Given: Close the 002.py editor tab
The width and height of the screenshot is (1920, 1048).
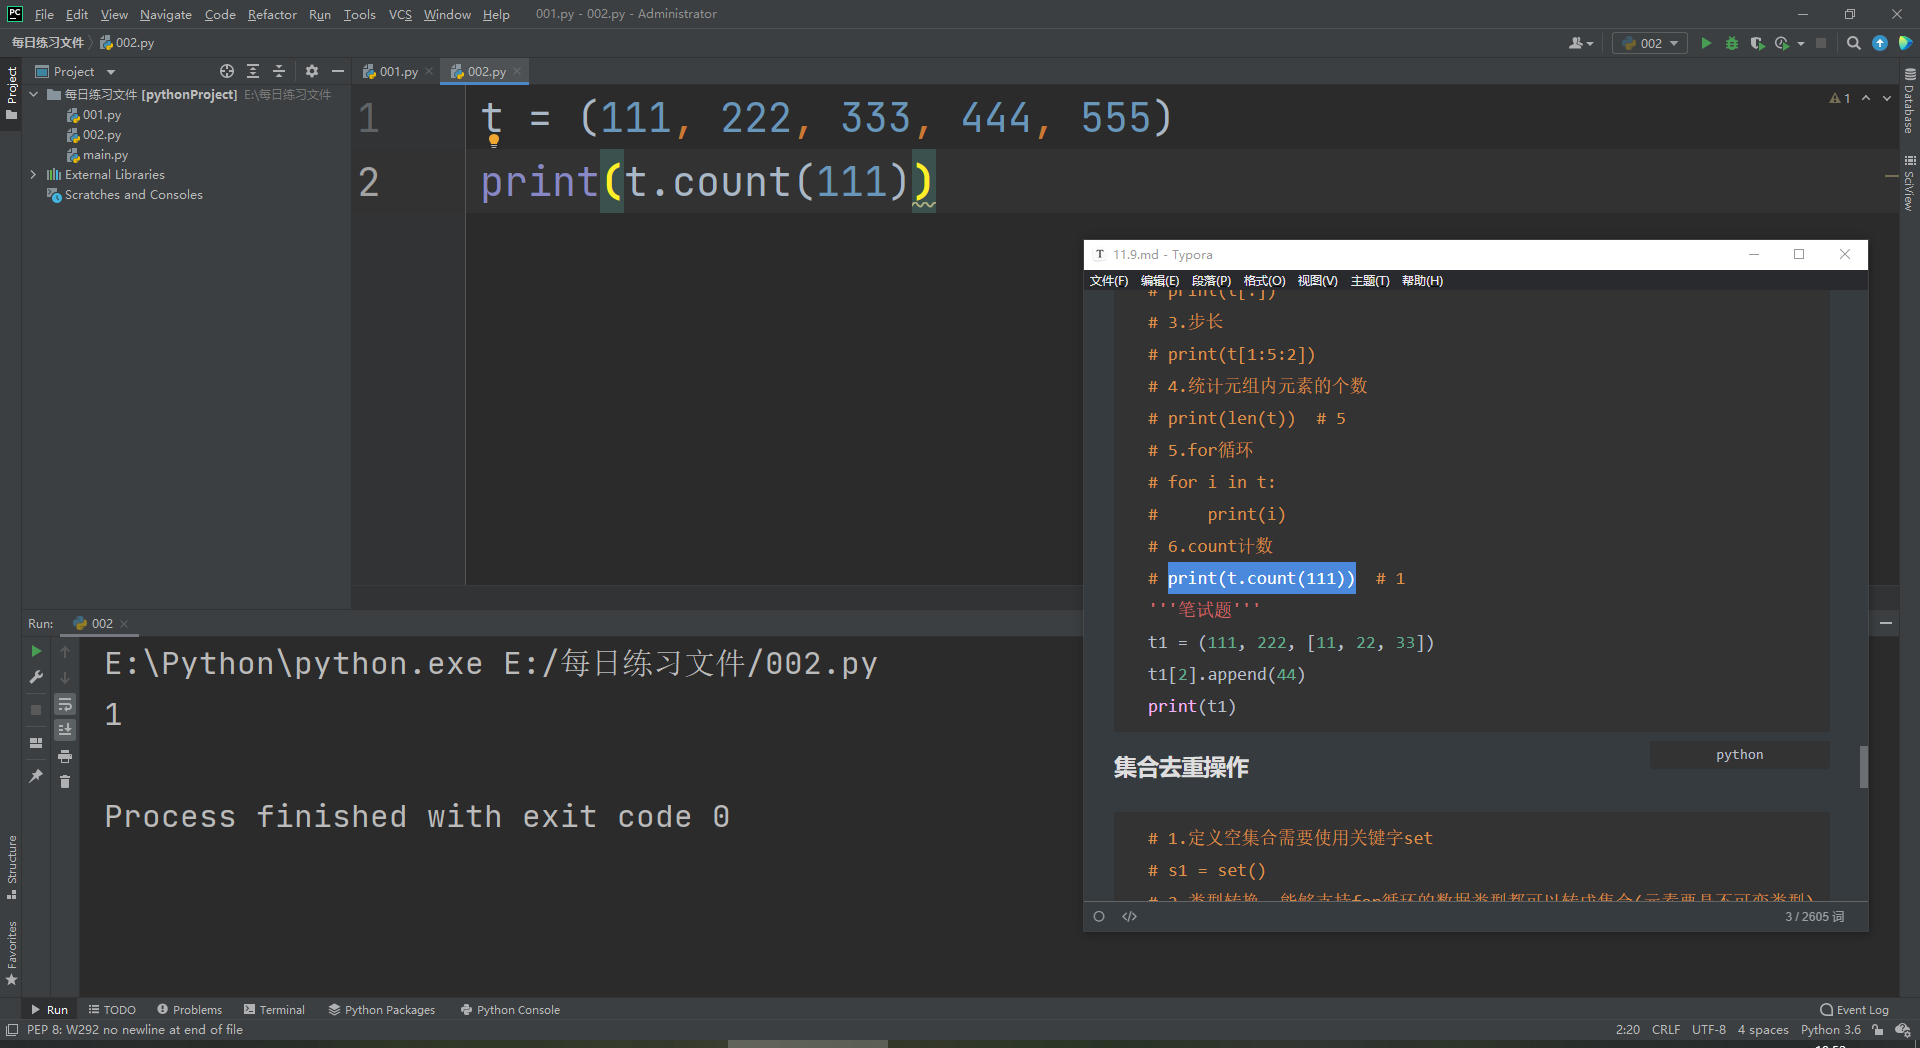Looking at the screenshot, I should click(x=517, y=71).
